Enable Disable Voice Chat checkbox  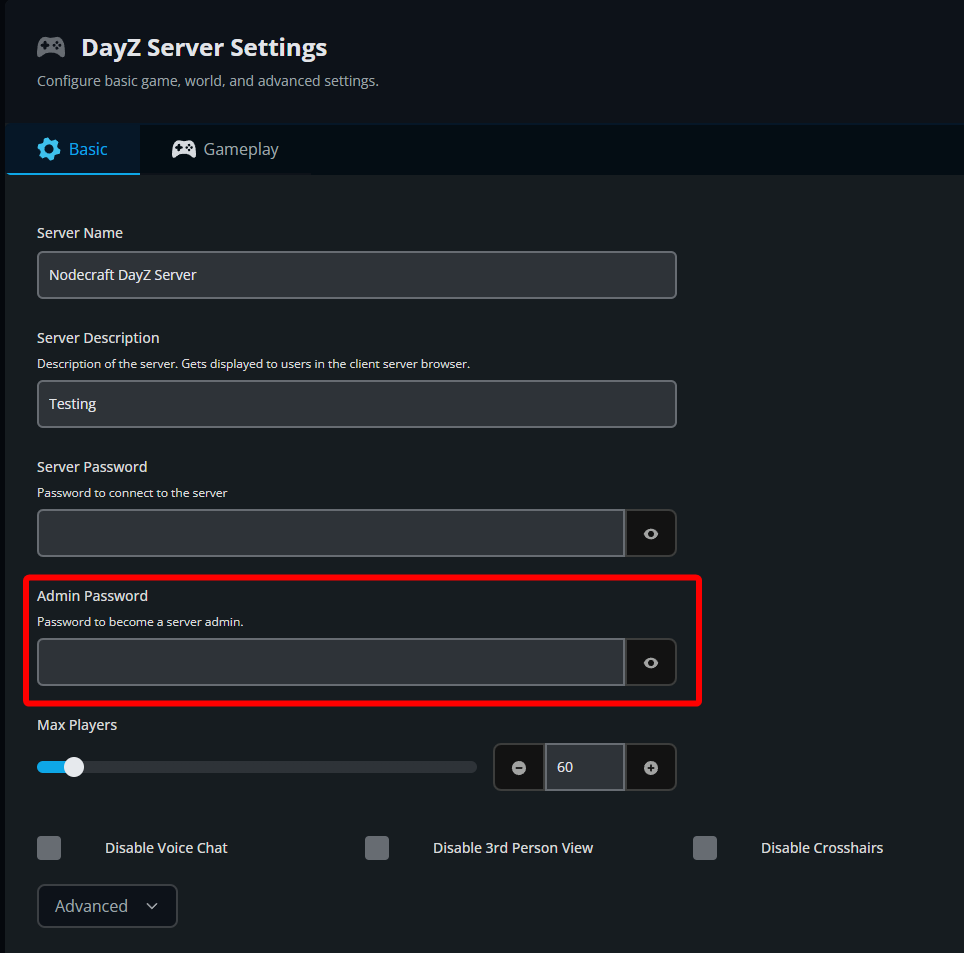(x=49, y=848)
